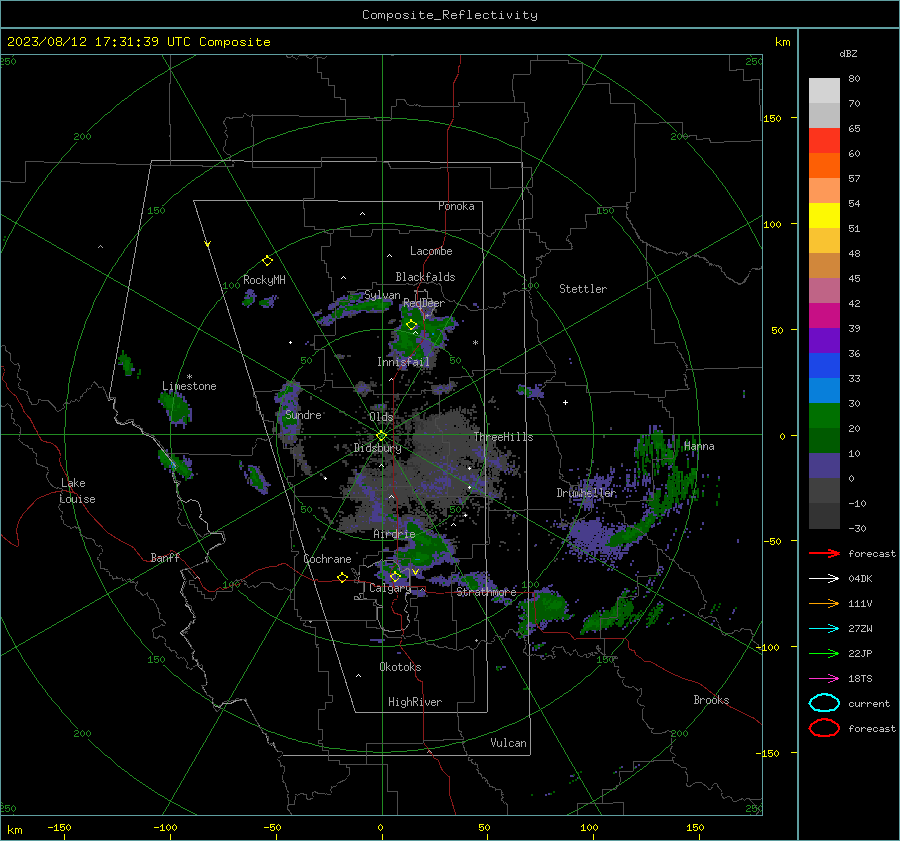Viewport: 900px width, 841px height.
Task: Click the Stettler label
Action: 583,289
